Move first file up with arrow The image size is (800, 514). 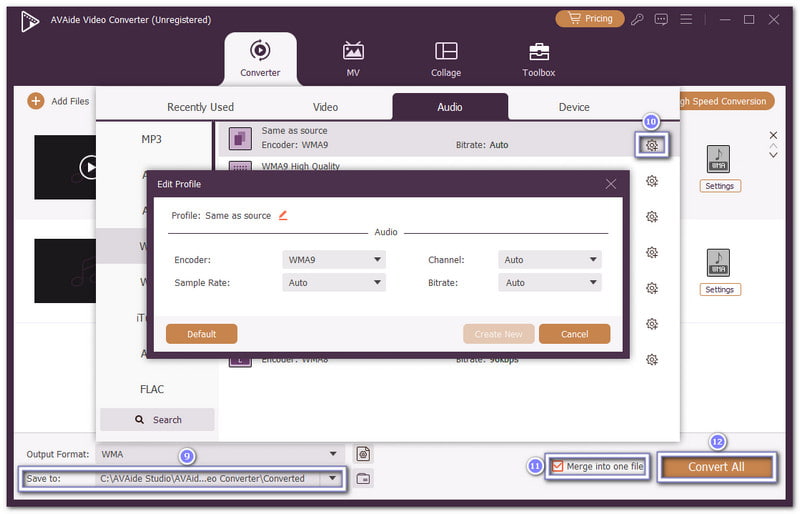click(773, 146)
